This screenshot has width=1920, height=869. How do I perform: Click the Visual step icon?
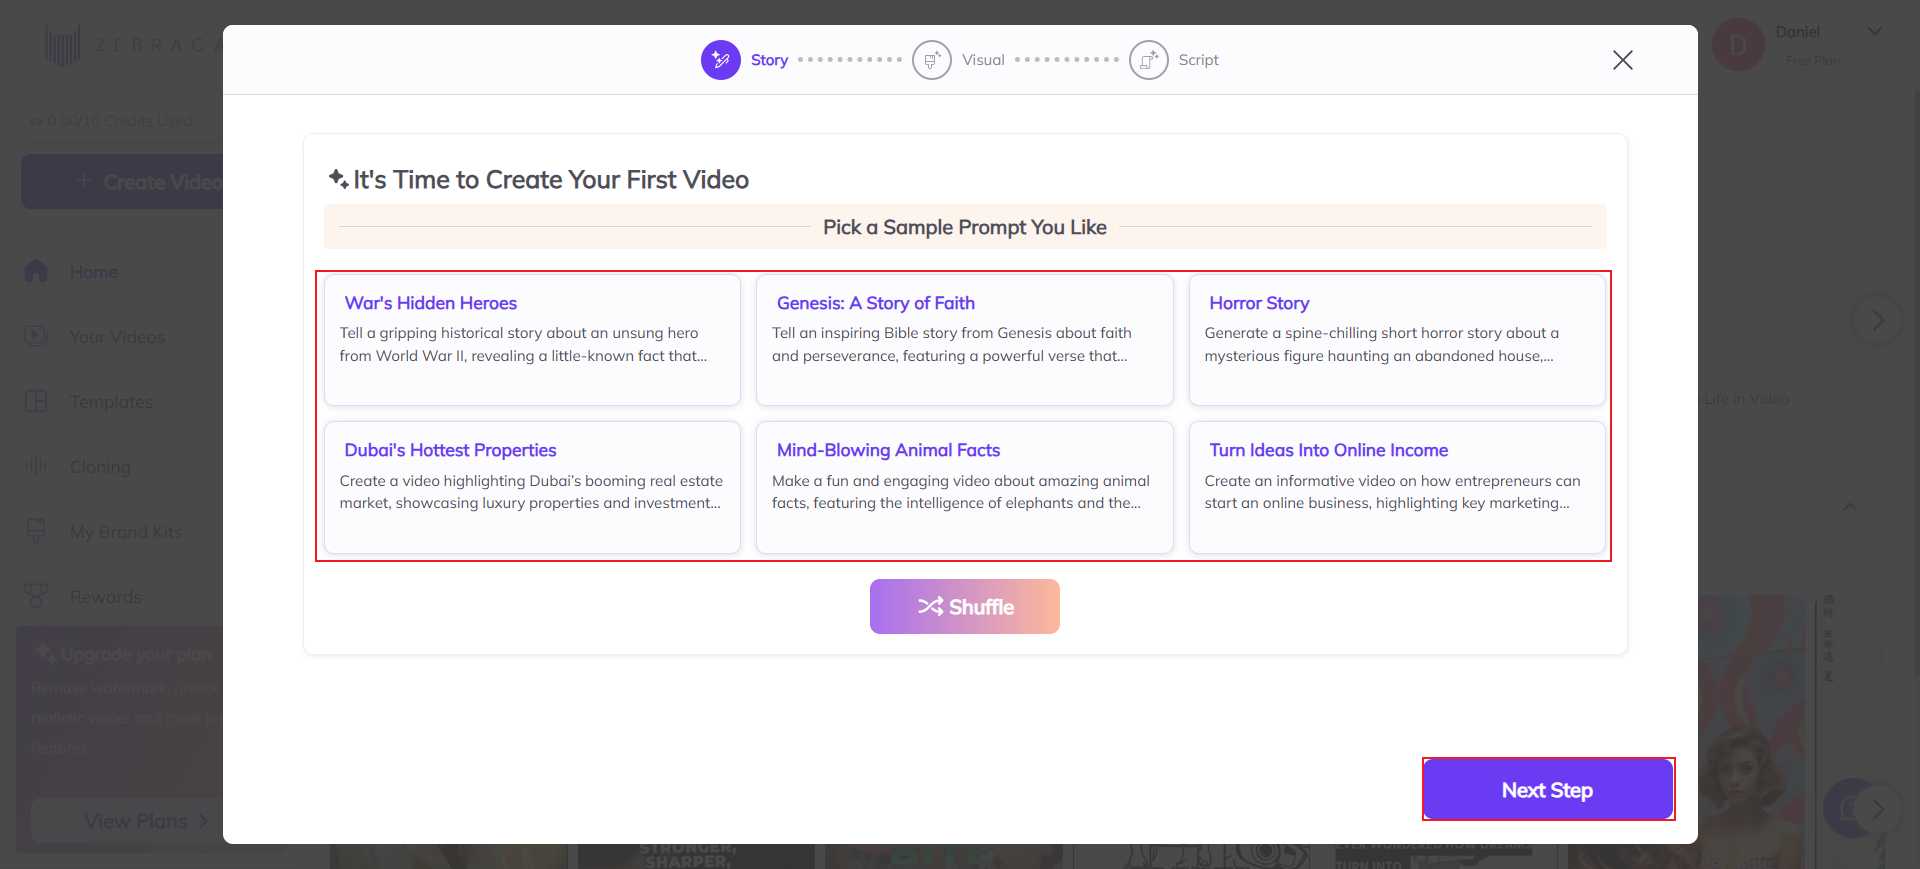coord(931,60)
